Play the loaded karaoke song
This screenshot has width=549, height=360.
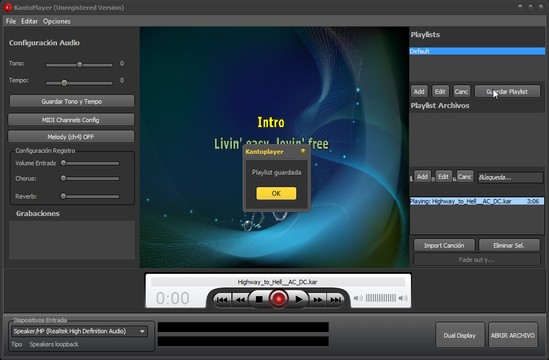[299, 299]
